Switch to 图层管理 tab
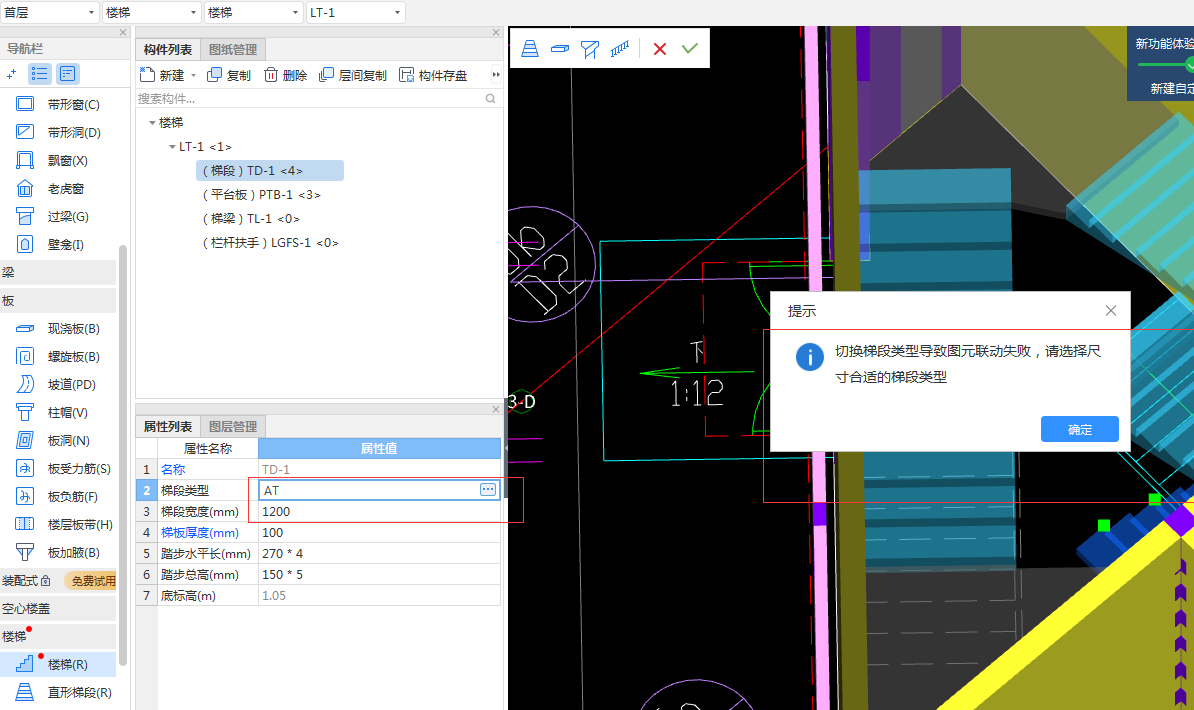 (x=233, y=427)
